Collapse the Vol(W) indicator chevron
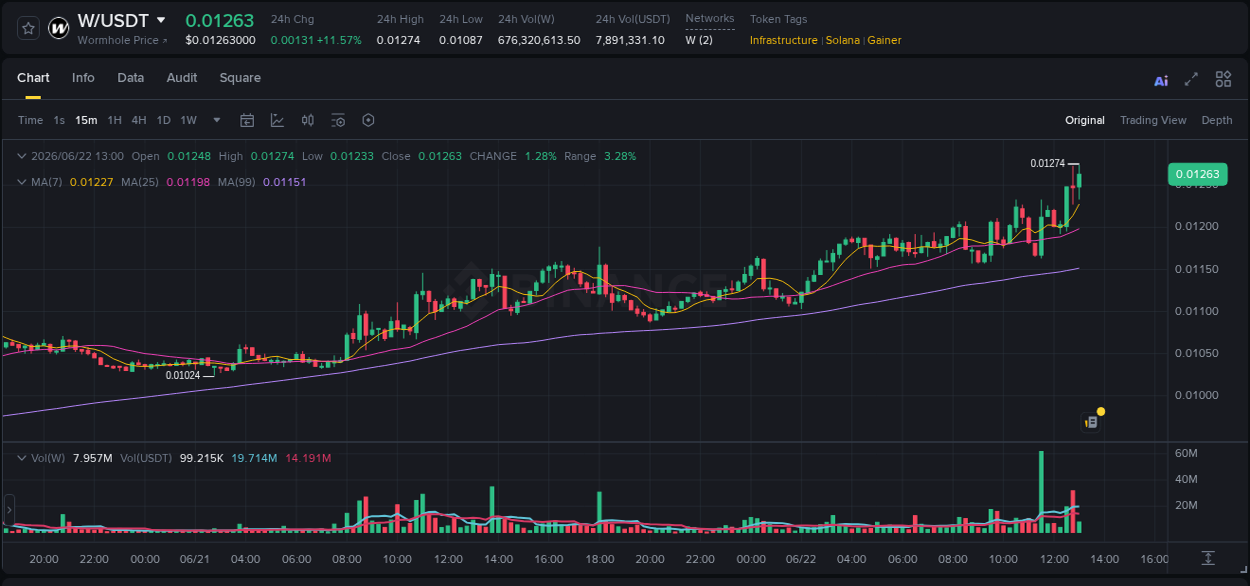This screenshot has width=1250, height=586. click(x=22, y=458)
